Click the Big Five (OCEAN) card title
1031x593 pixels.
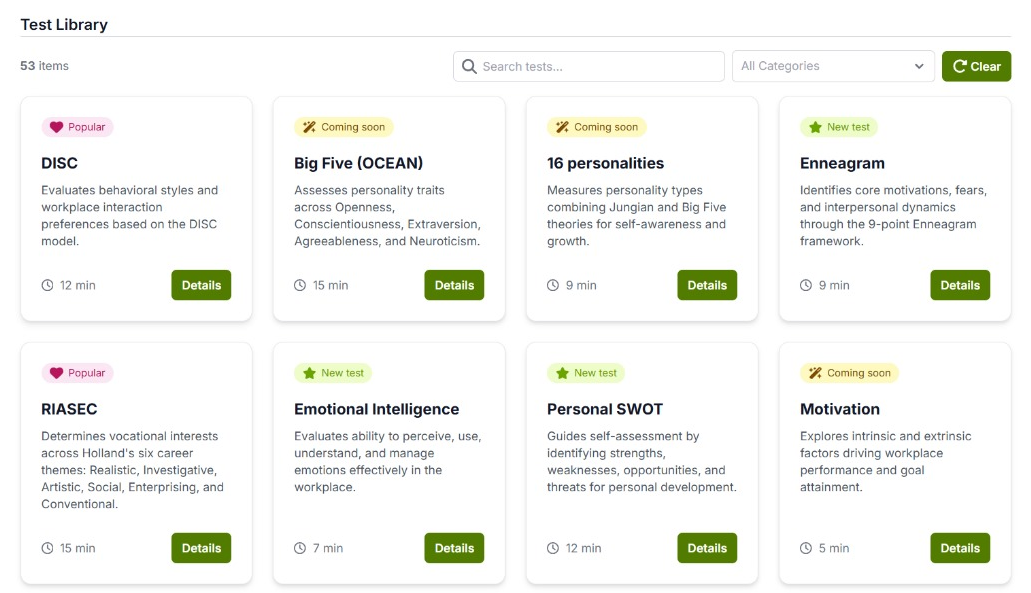pyautogui.click(x=358, y=163)
